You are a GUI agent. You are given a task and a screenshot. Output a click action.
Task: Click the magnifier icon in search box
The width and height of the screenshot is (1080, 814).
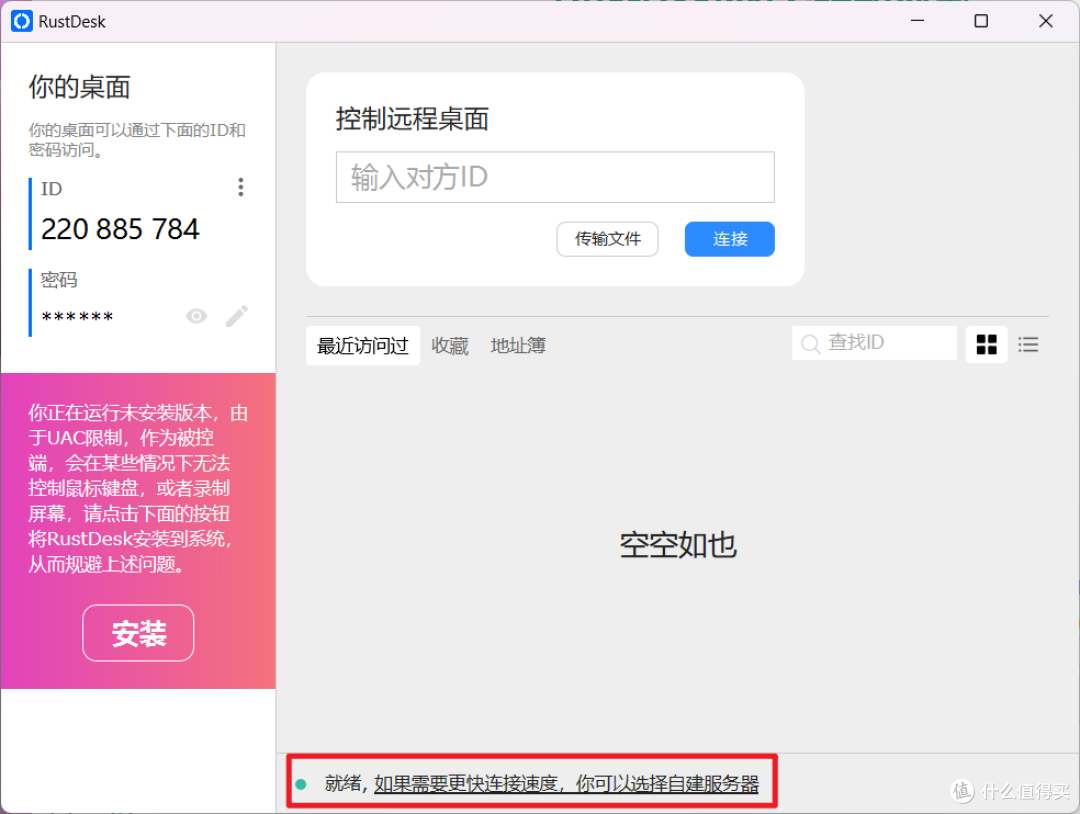(x=811, y=343)
